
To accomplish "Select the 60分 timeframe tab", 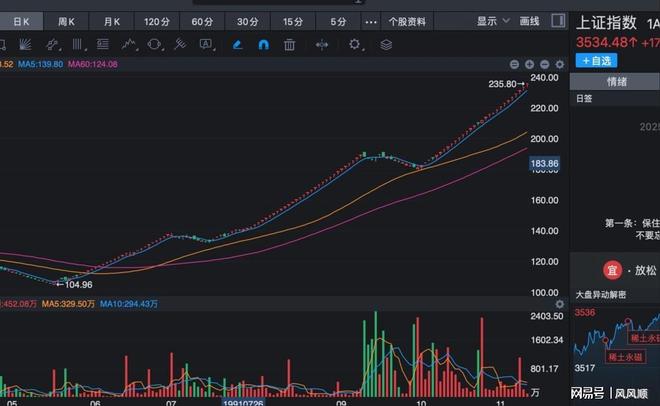I will [202, 20].
